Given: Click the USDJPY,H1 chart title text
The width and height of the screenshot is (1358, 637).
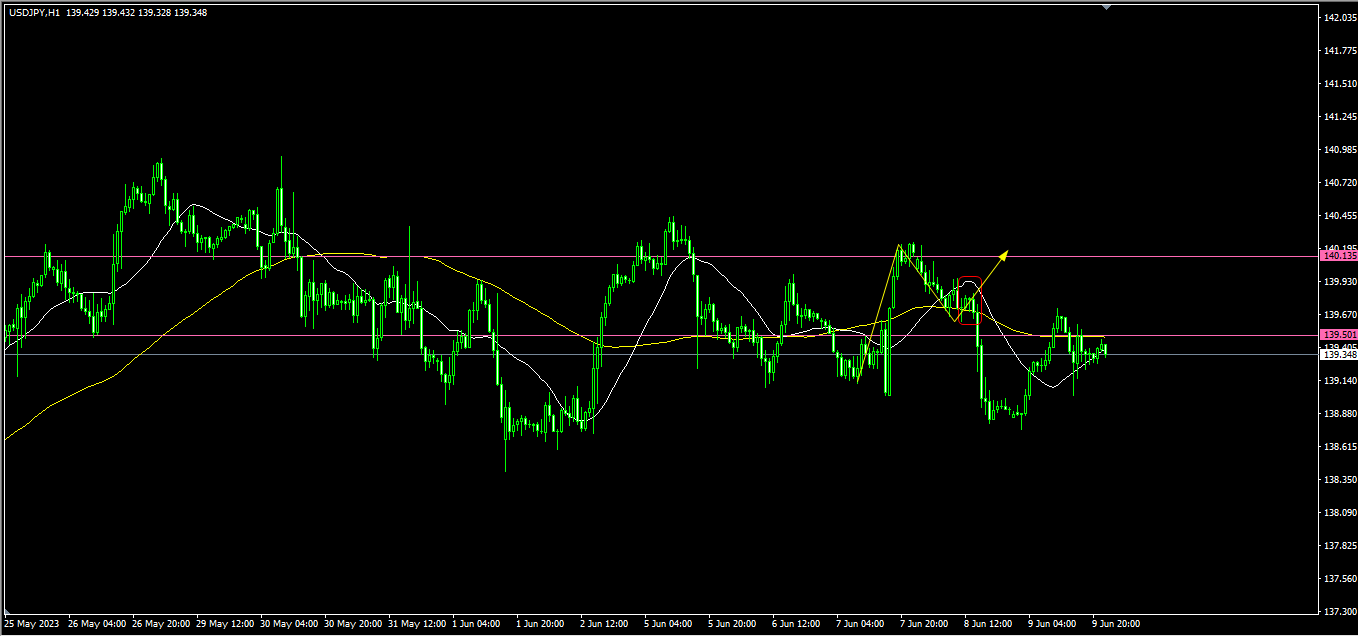Looking at the screenshot, I should click(33, 13).
